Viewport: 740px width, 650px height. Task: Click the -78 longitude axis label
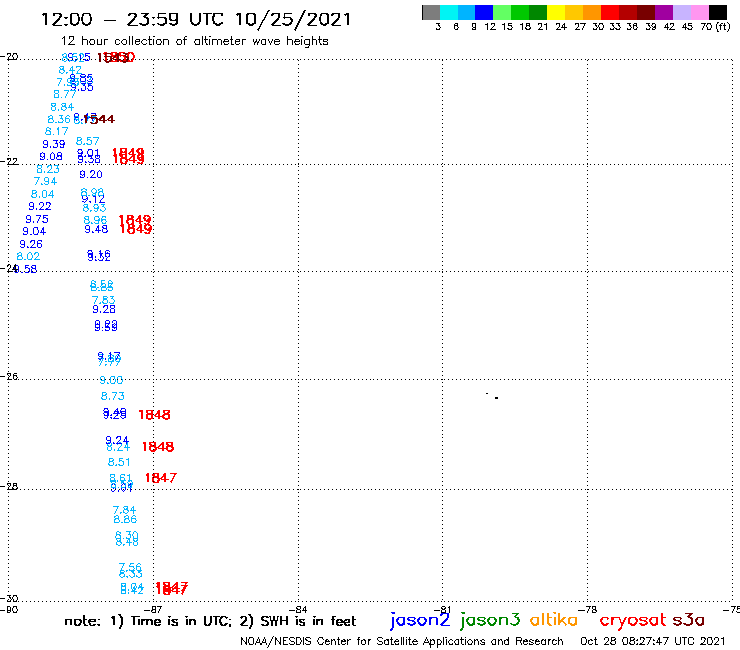[x=588, y=609]
